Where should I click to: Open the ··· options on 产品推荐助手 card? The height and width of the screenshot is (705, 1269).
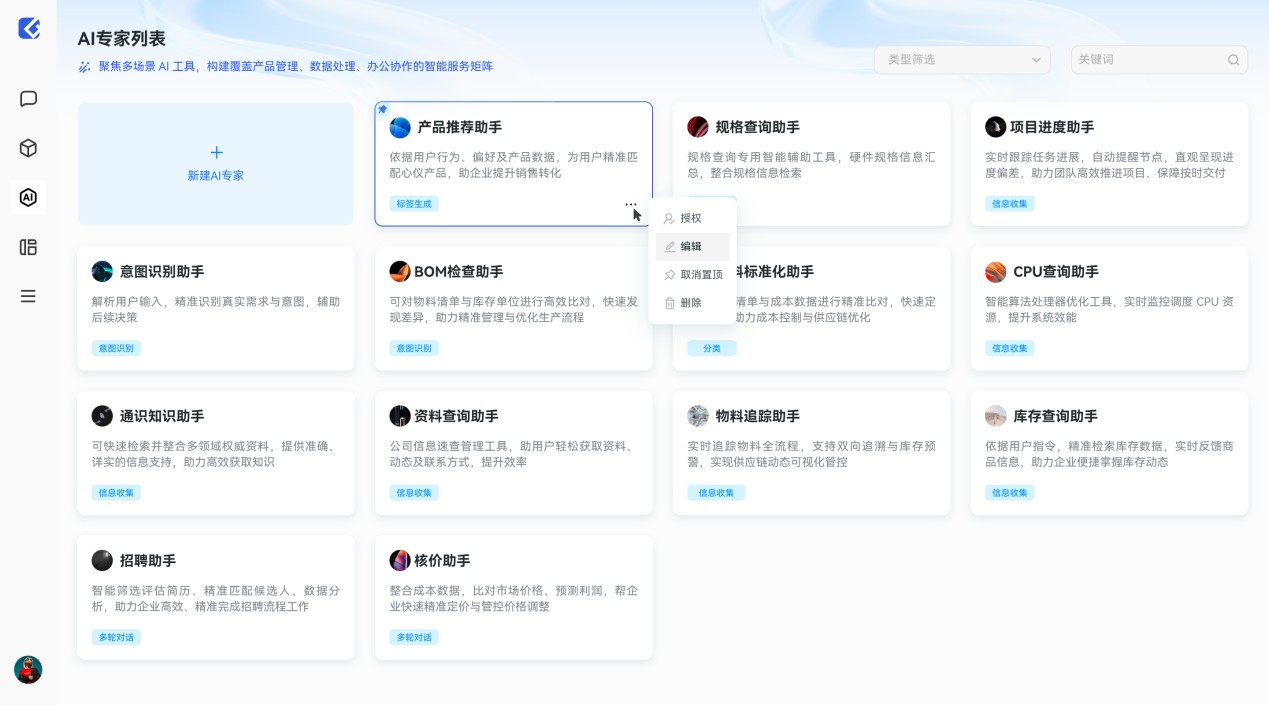631,205
